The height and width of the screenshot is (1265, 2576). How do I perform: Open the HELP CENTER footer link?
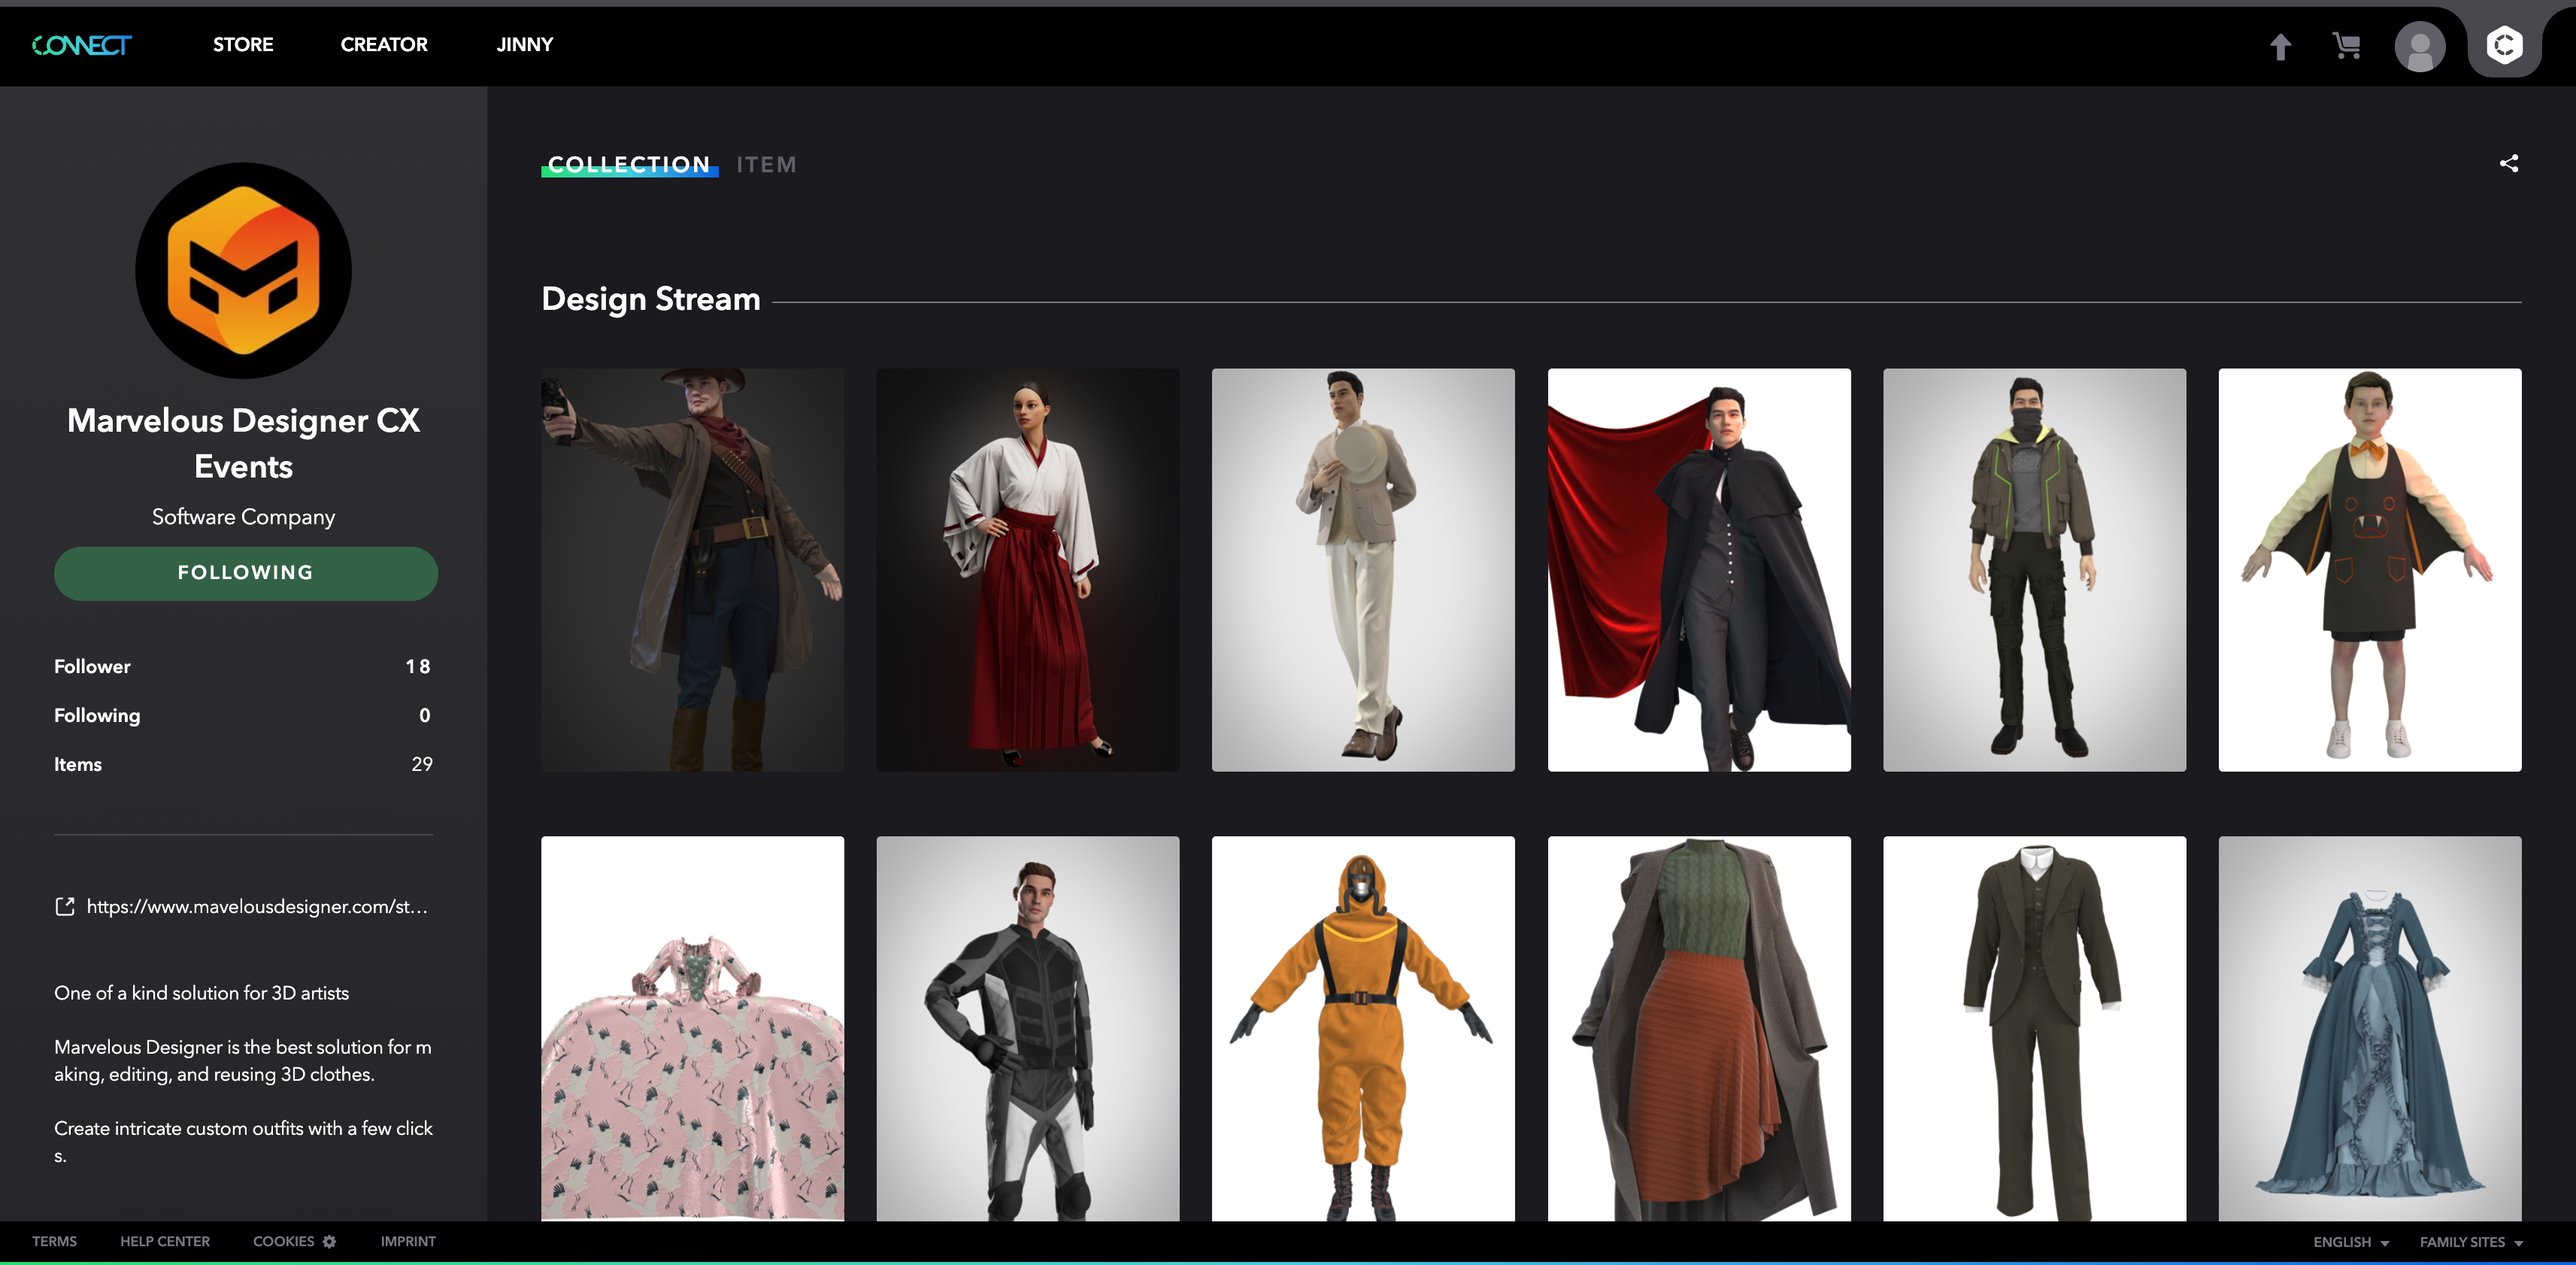tap(165, 1241)
